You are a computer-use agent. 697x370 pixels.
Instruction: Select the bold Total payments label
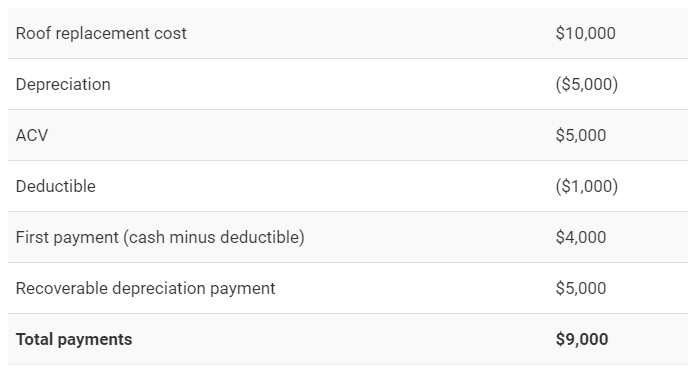(x=74, y=340)
